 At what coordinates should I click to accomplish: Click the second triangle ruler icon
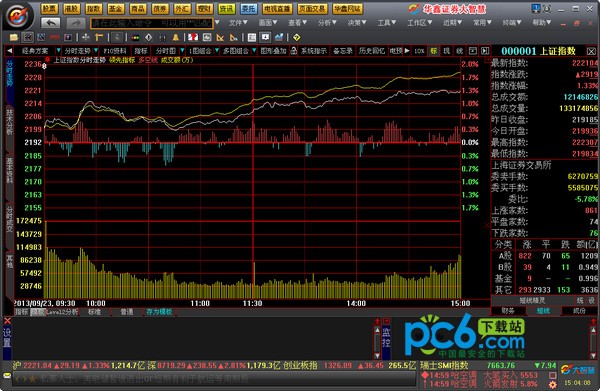pyautogui.click(x=233, y=37)
